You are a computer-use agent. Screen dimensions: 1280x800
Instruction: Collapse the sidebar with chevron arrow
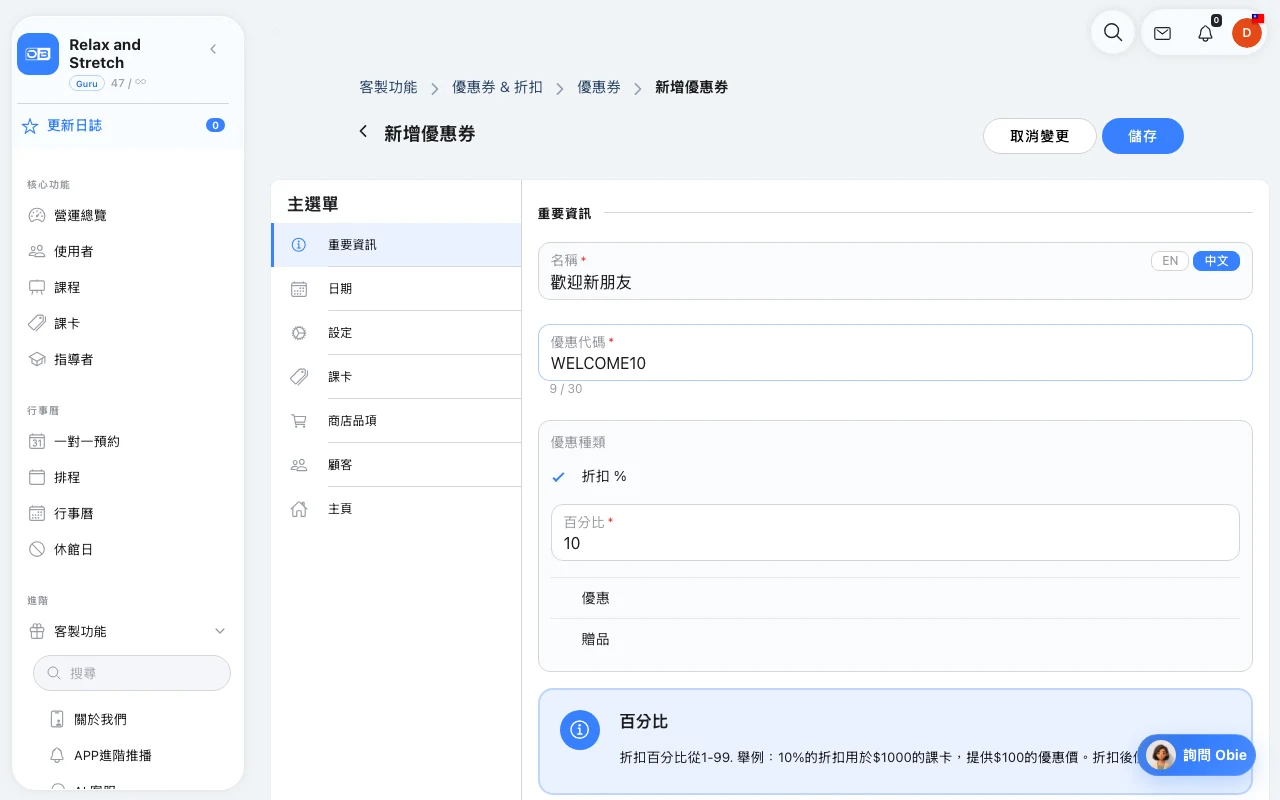[213, 49]
